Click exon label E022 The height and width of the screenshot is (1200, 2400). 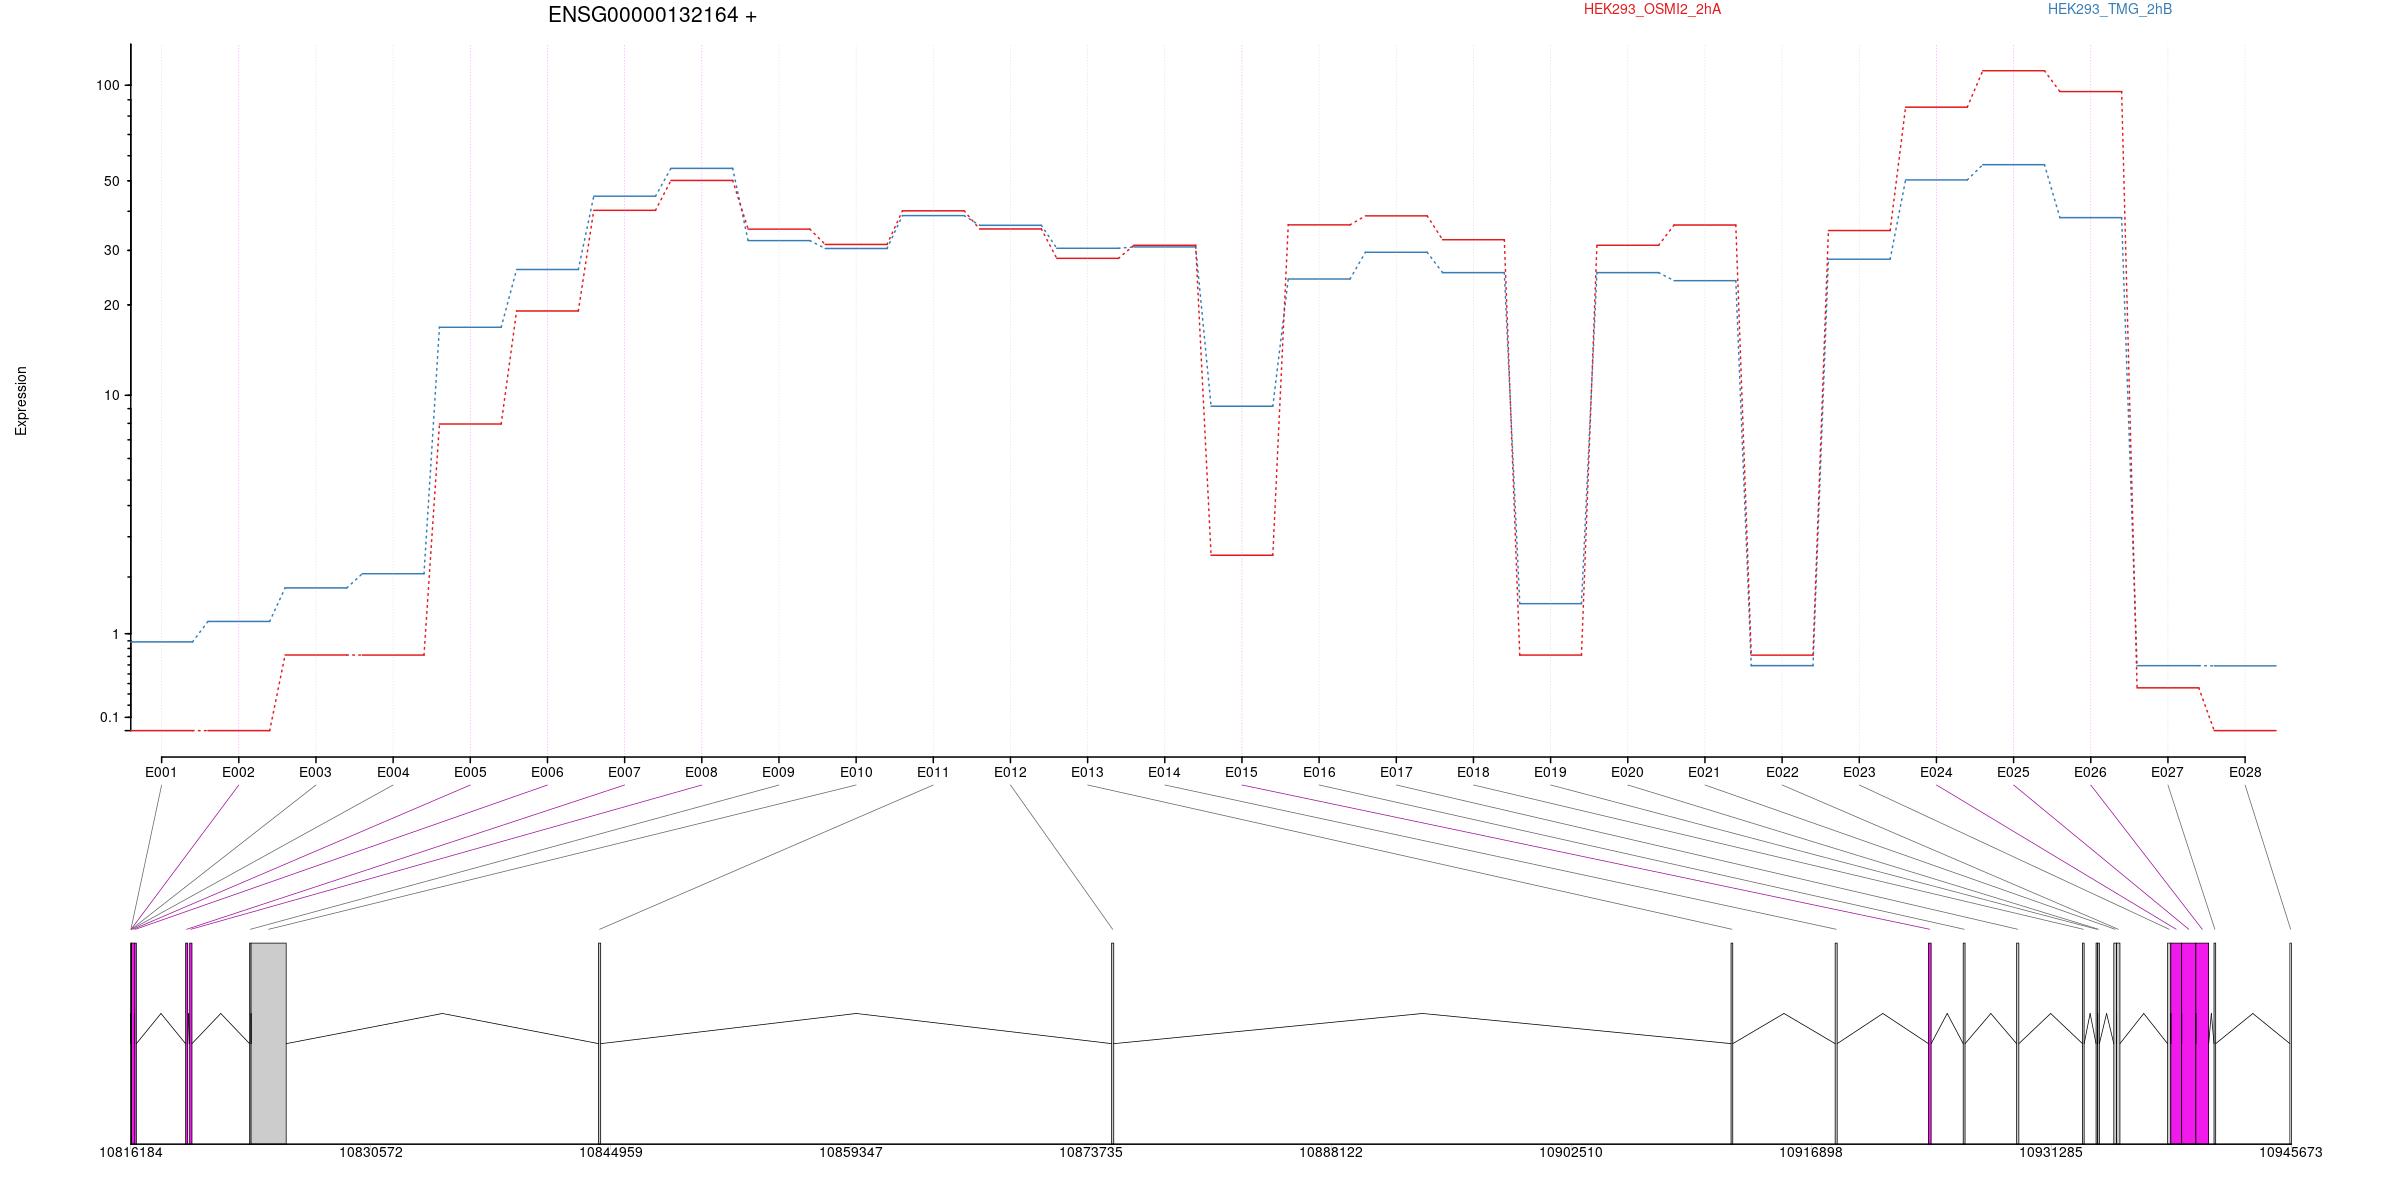(1782, 772)
